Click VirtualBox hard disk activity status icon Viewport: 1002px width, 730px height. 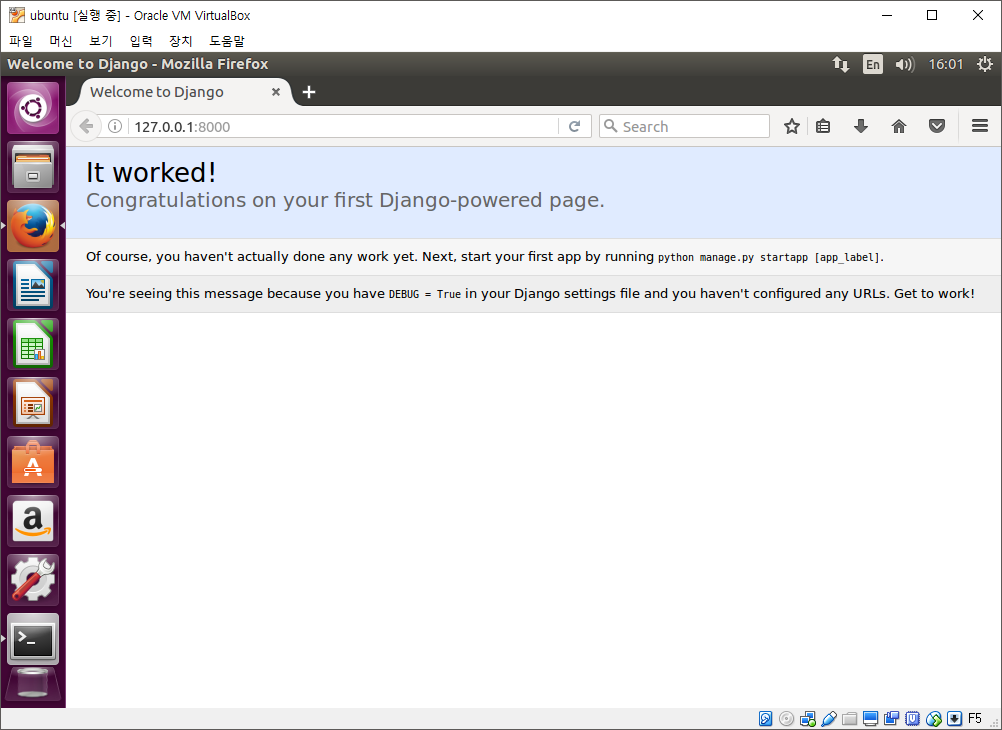click(766, 719)
